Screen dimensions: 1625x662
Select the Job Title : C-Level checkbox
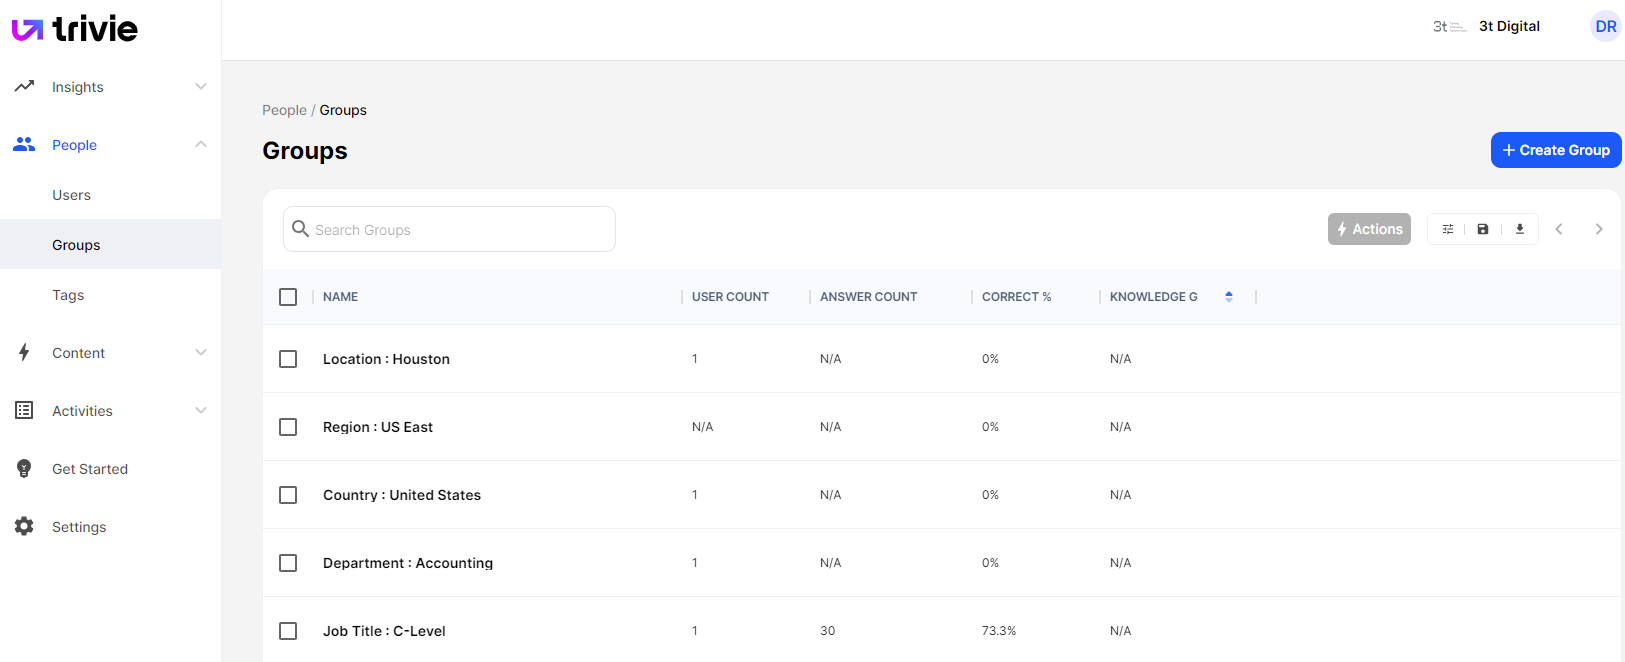tap(288, 631)
